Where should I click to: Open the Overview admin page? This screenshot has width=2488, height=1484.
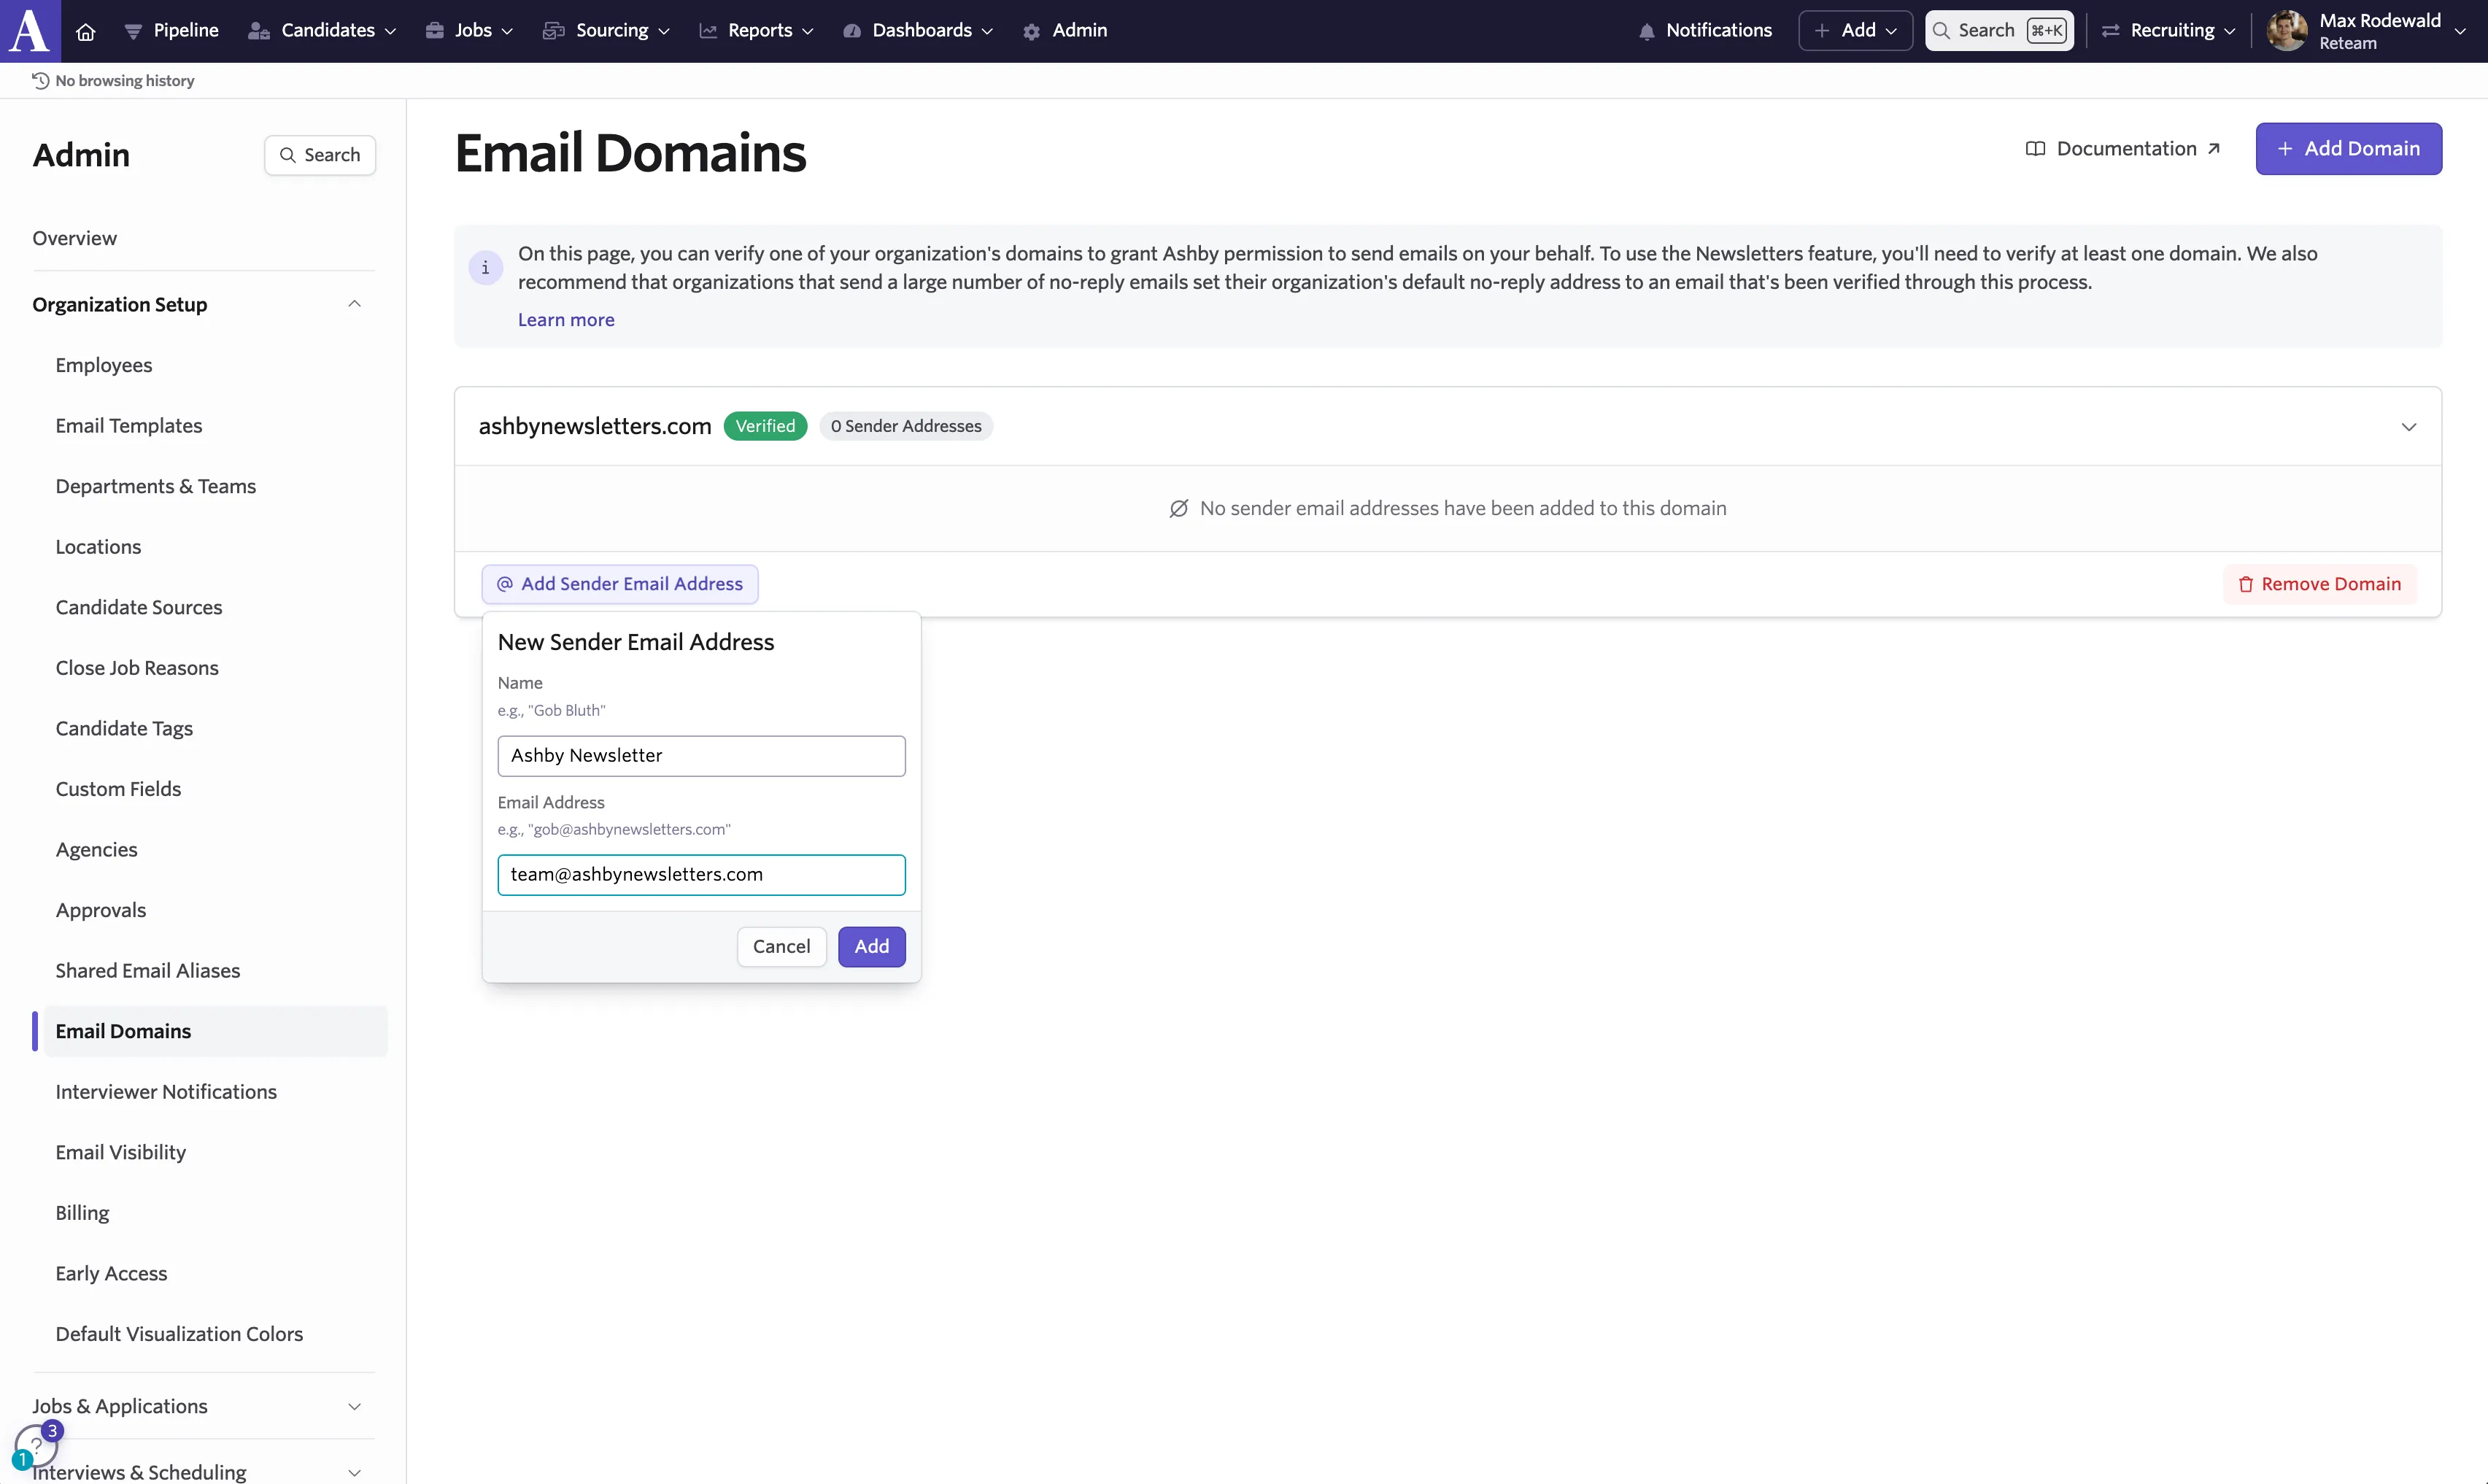(x=75, y=238)
